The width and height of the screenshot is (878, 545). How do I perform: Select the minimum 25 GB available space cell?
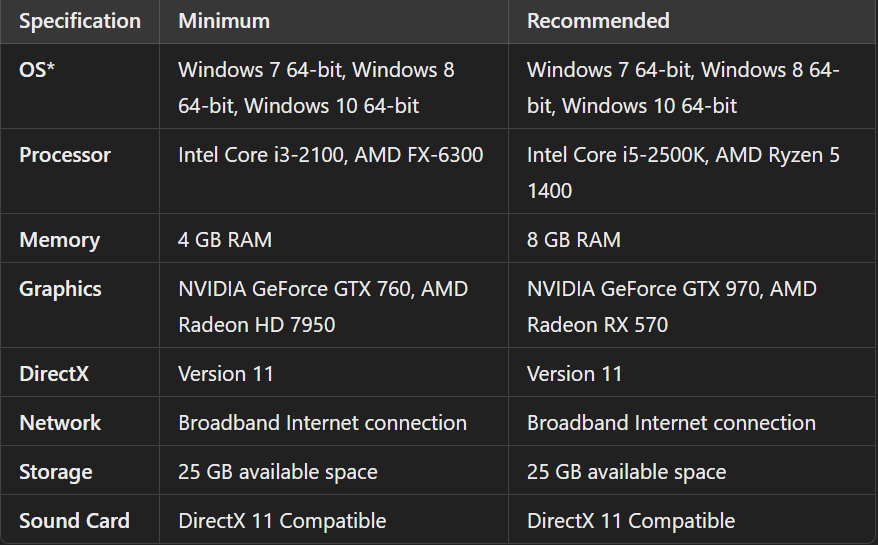click(x=278, y=472)
